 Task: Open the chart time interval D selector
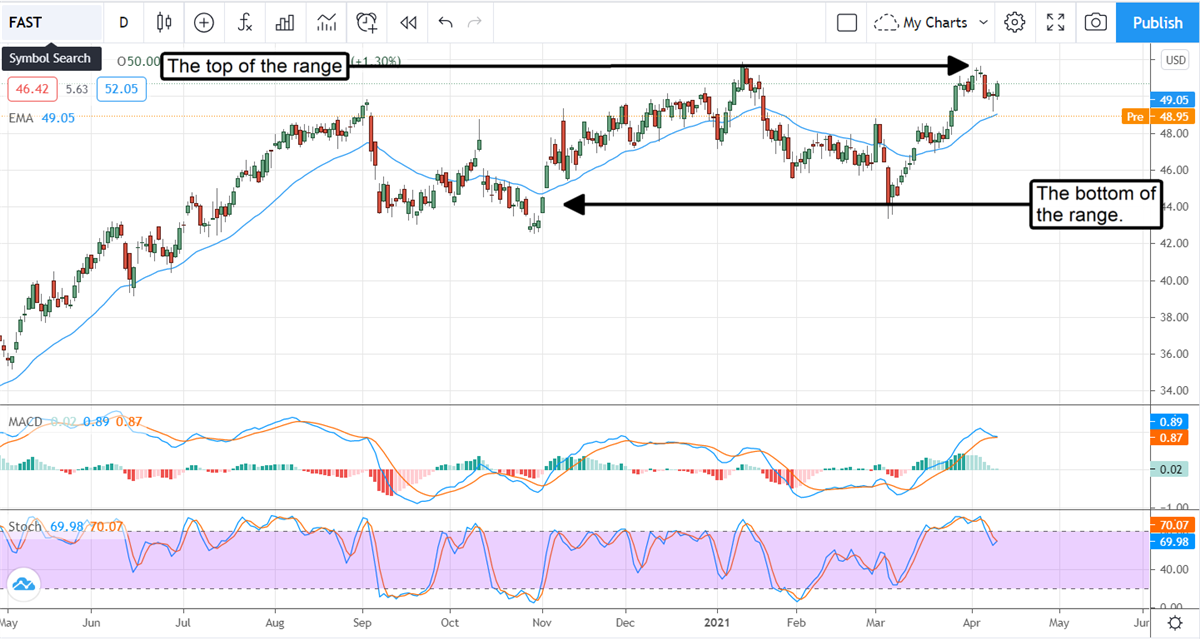tap(123, 22)
